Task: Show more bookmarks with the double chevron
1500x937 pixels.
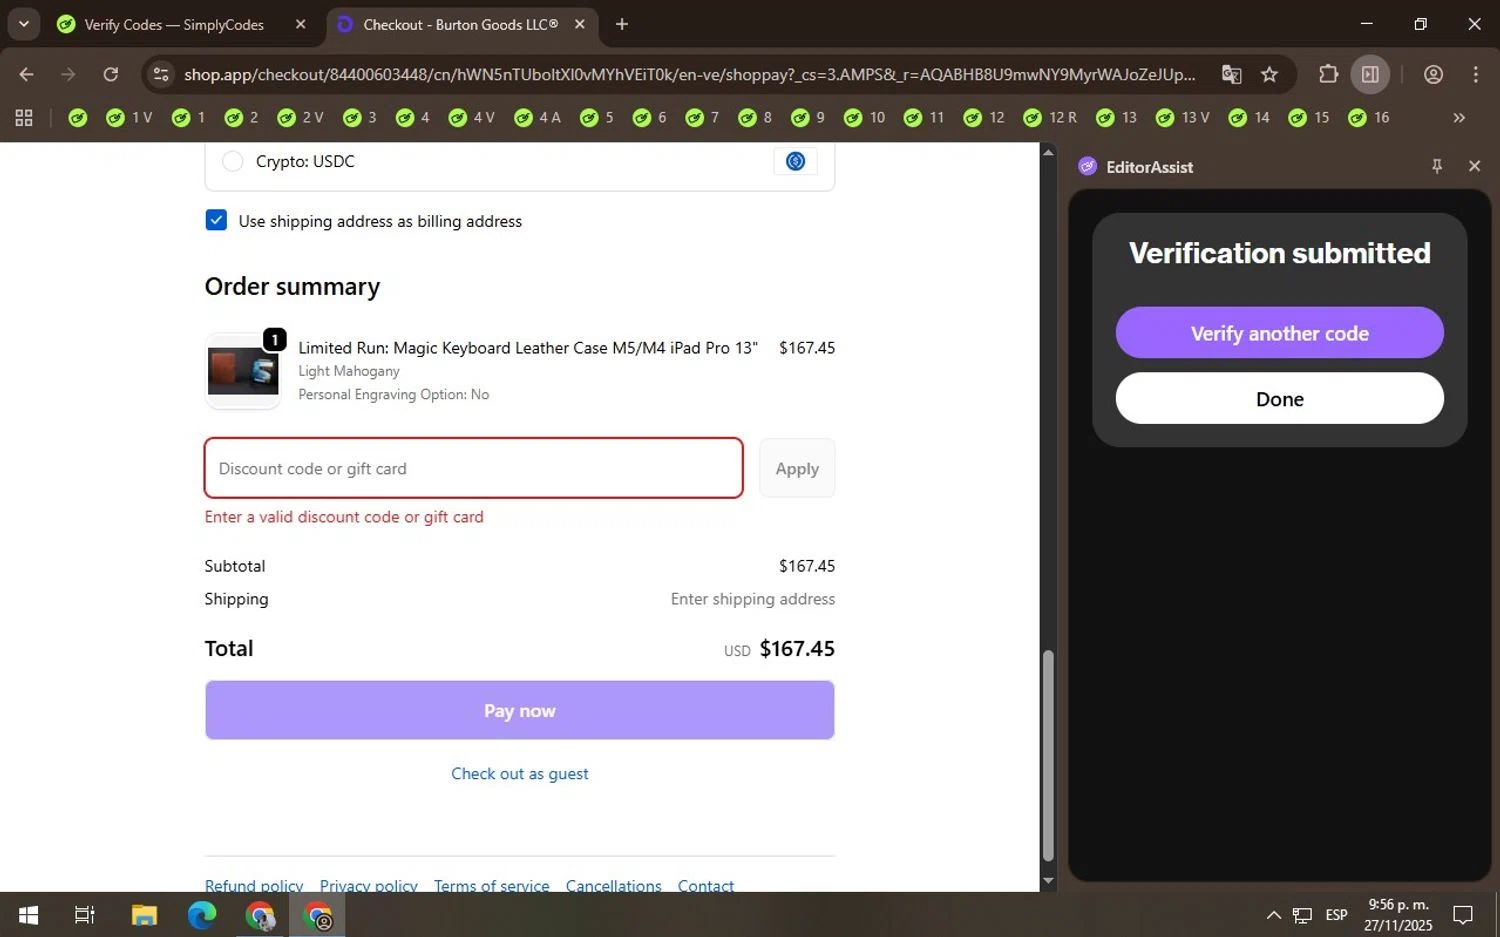Action: click(1459, 118)
